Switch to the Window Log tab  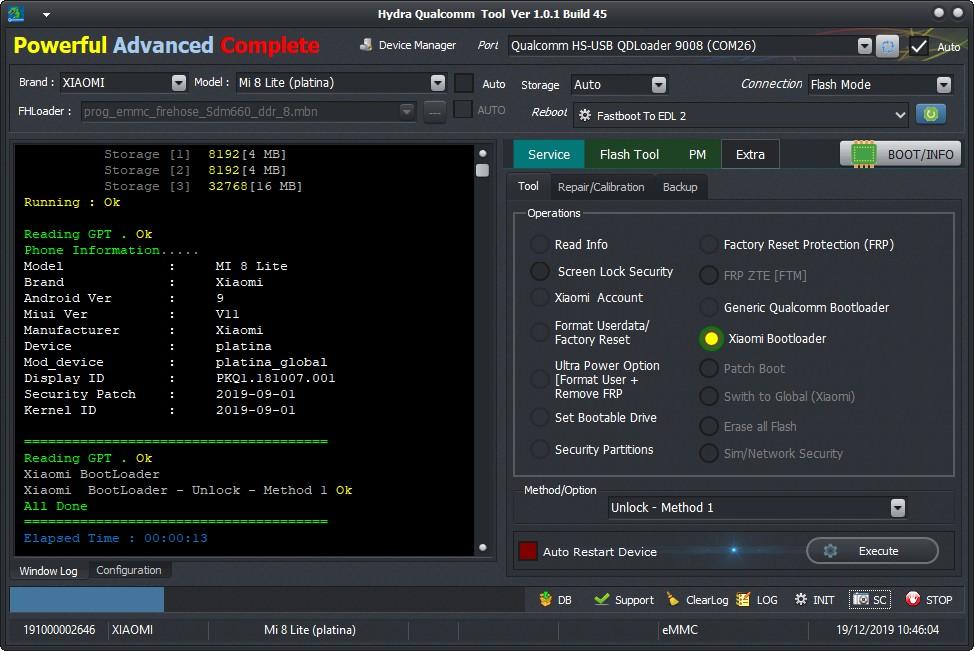coord(48,571)
